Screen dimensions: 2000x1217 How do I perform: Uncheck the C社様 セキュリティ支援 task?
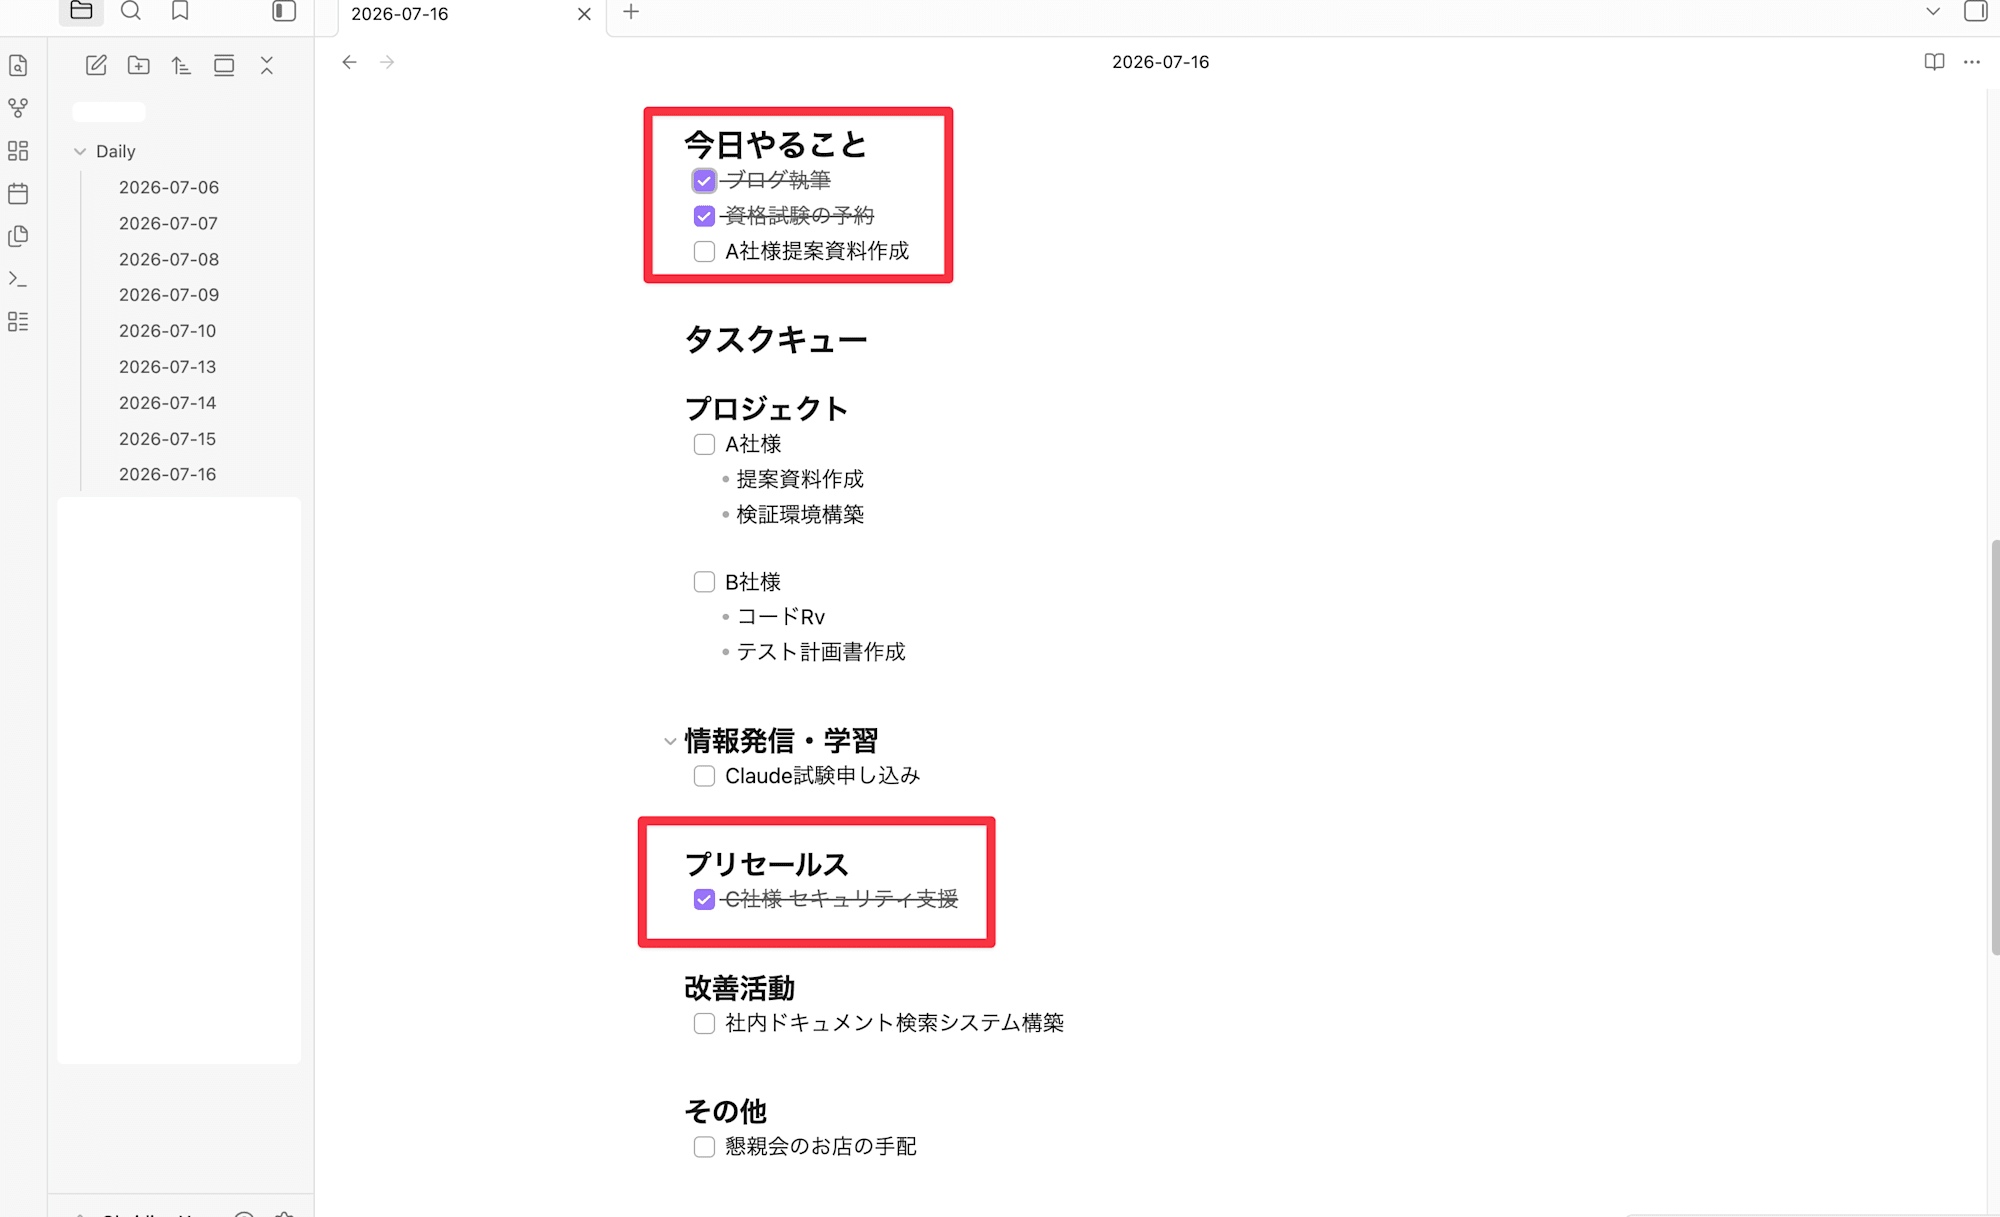coord(704,899)
